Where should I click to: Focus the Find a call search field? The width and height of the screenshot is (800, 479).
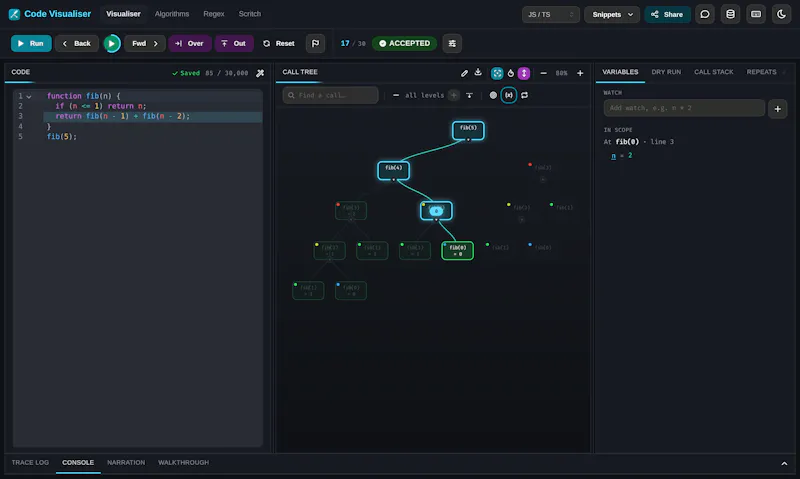(x=331, y=95)
